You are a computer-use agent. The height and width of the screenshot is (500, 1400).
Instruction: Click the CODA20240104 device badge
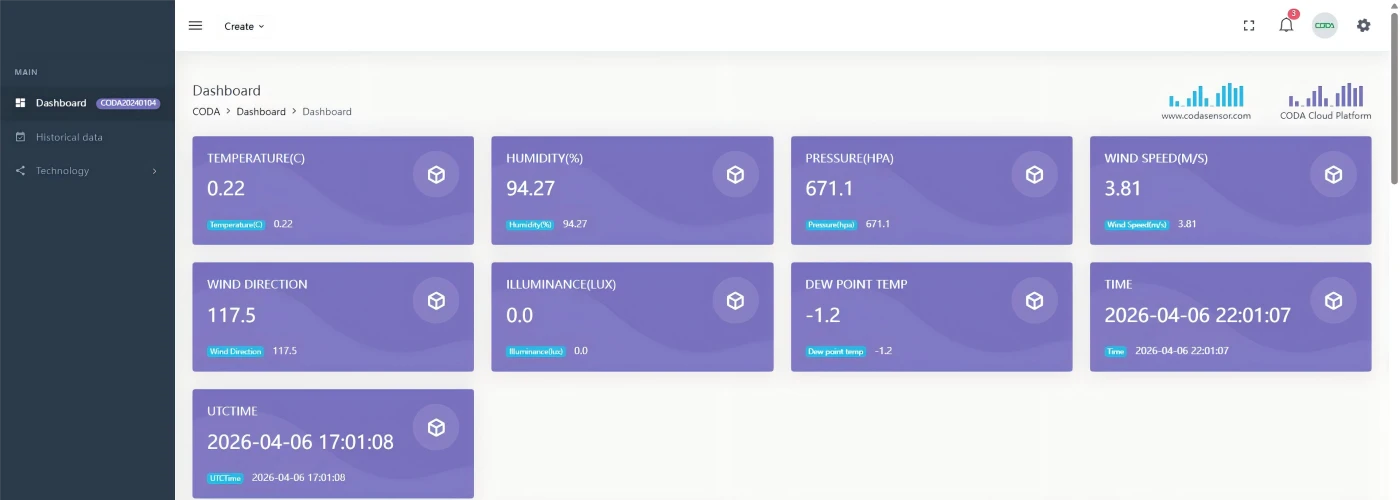tap(128, 103)
